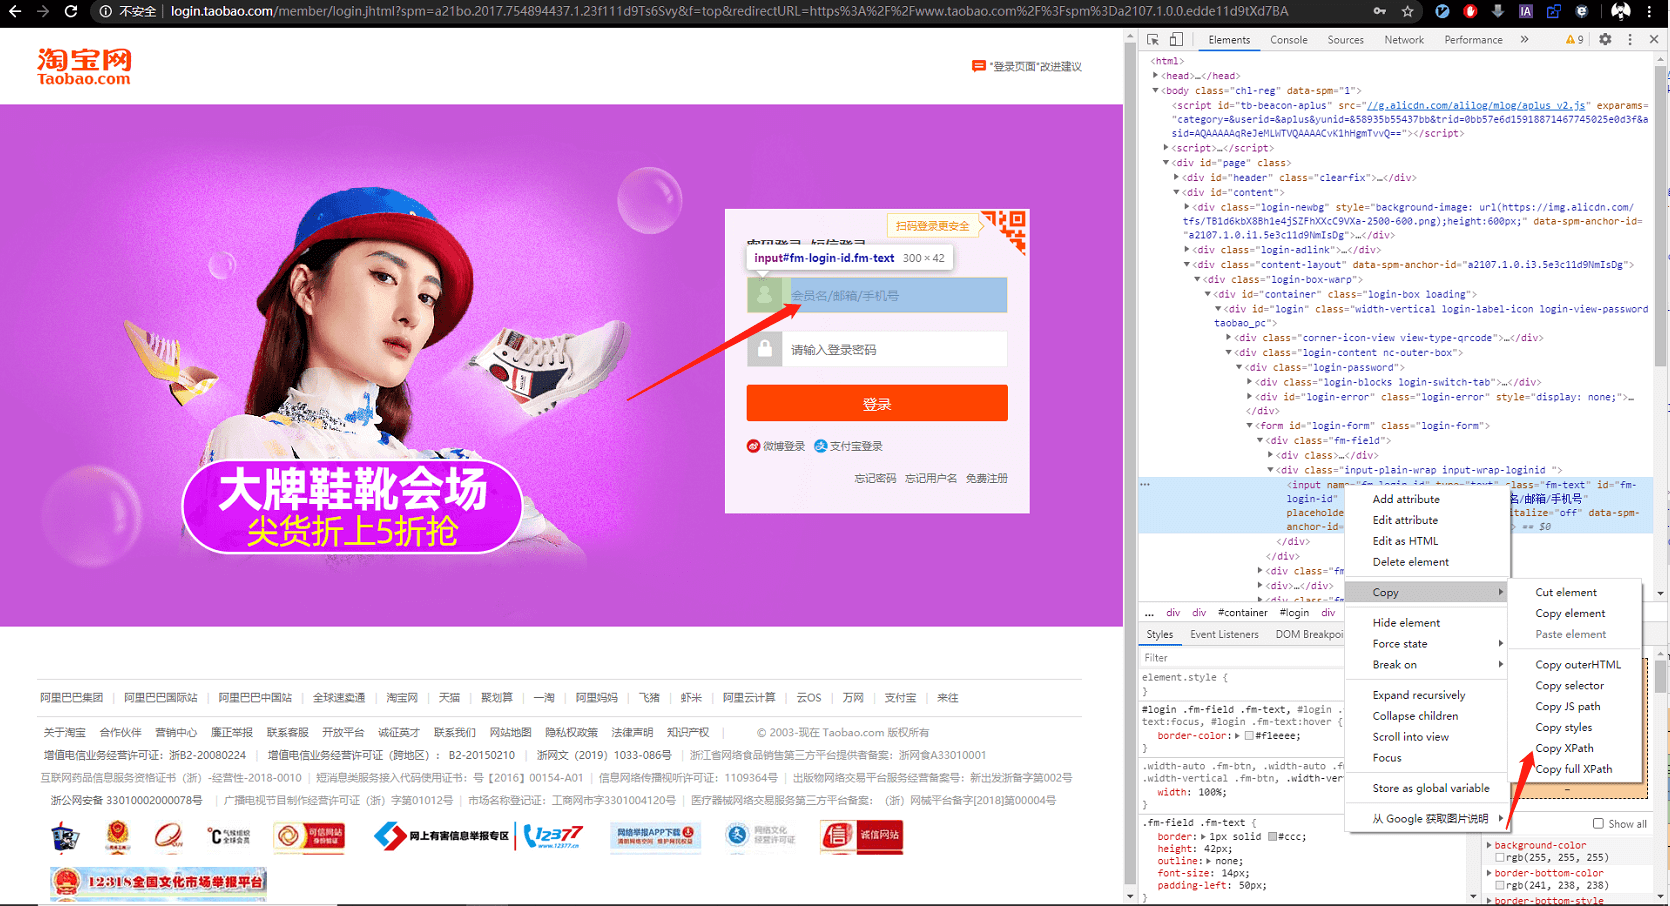1670x906 pixels.
Task: Switch to the Network tab
Action: pos(1404,40)
